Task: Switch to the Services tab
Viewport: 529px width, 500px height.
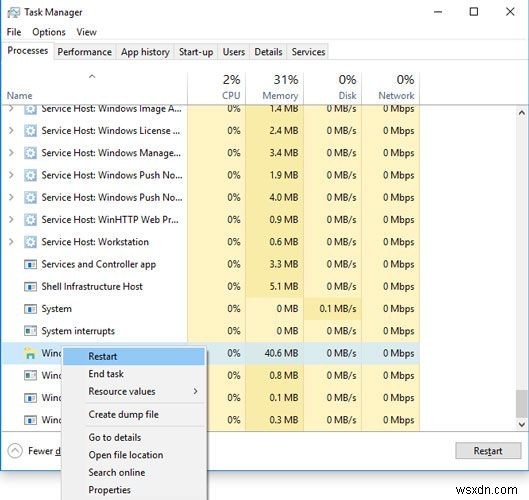Action: 308,52
